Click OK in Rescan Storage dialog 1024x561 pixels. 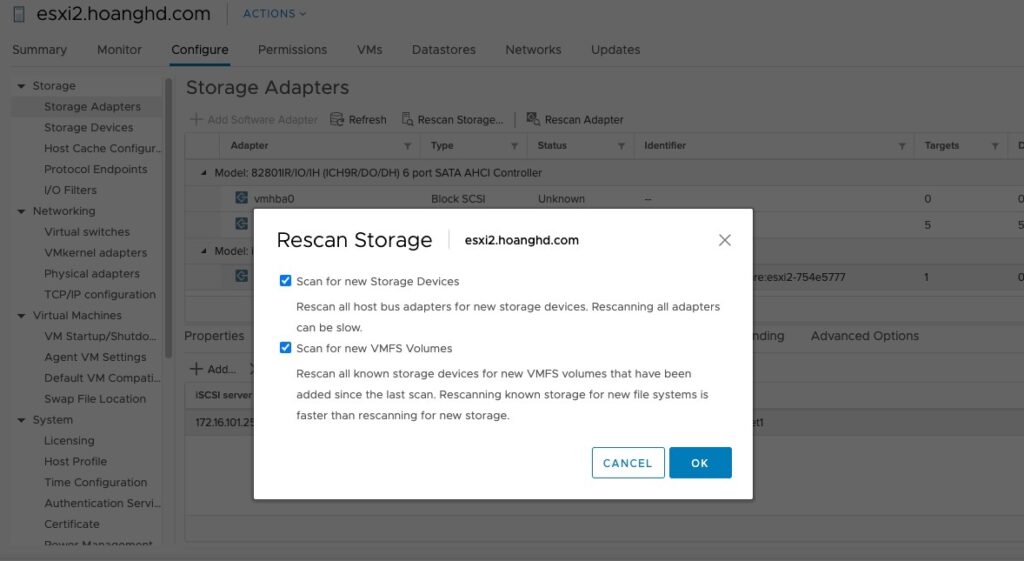tap(700, 462)
